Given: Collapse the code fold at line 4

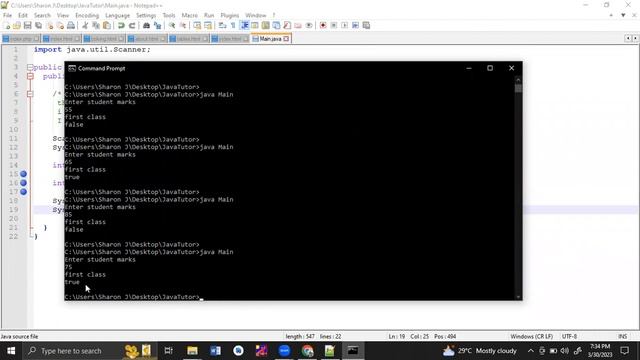Looking at the screenshot, I should click(30, 76).
